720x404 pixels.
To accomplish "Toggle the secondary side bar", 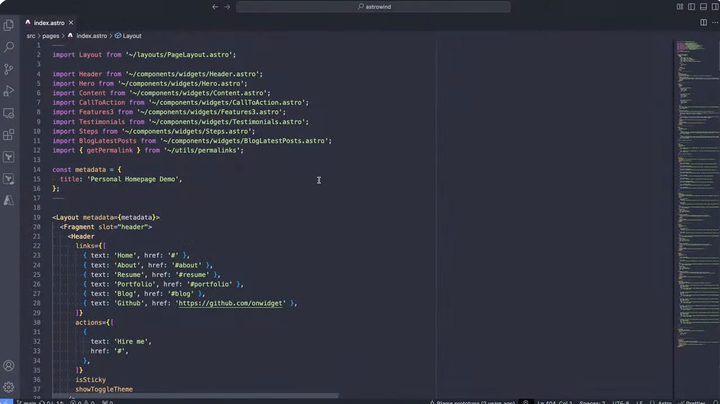I will (715, 7).
